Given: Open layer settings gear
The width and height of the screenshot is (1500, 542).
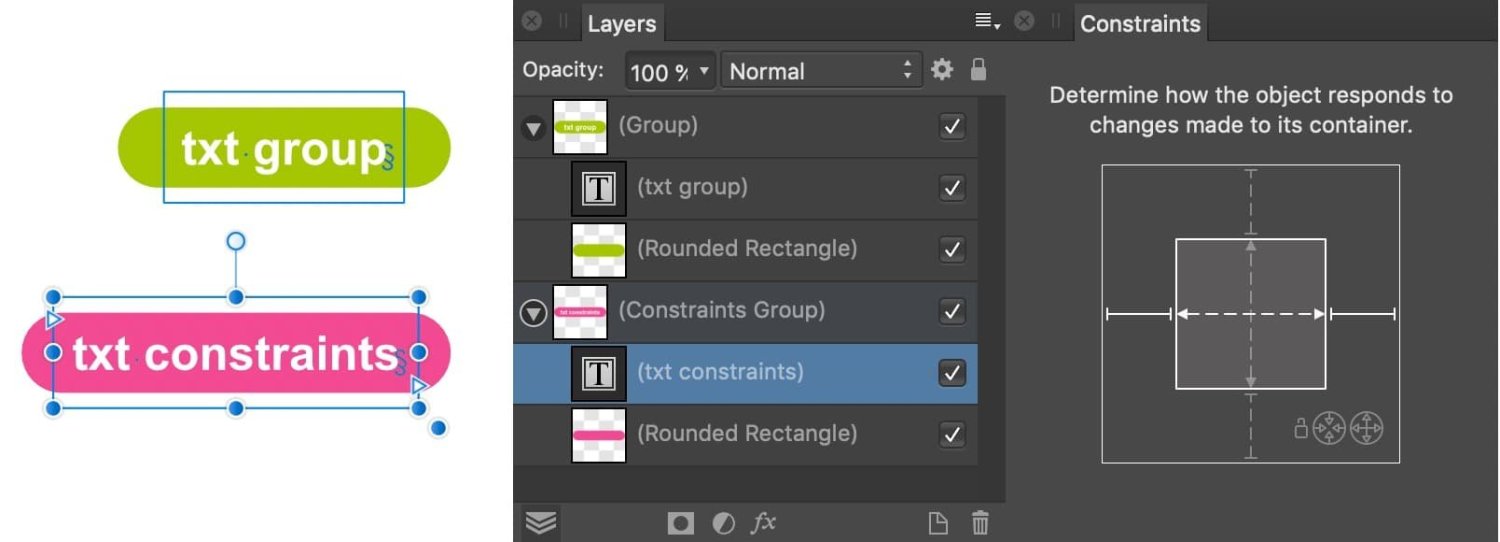Looking at the screenshot, I should pos(942,70).
